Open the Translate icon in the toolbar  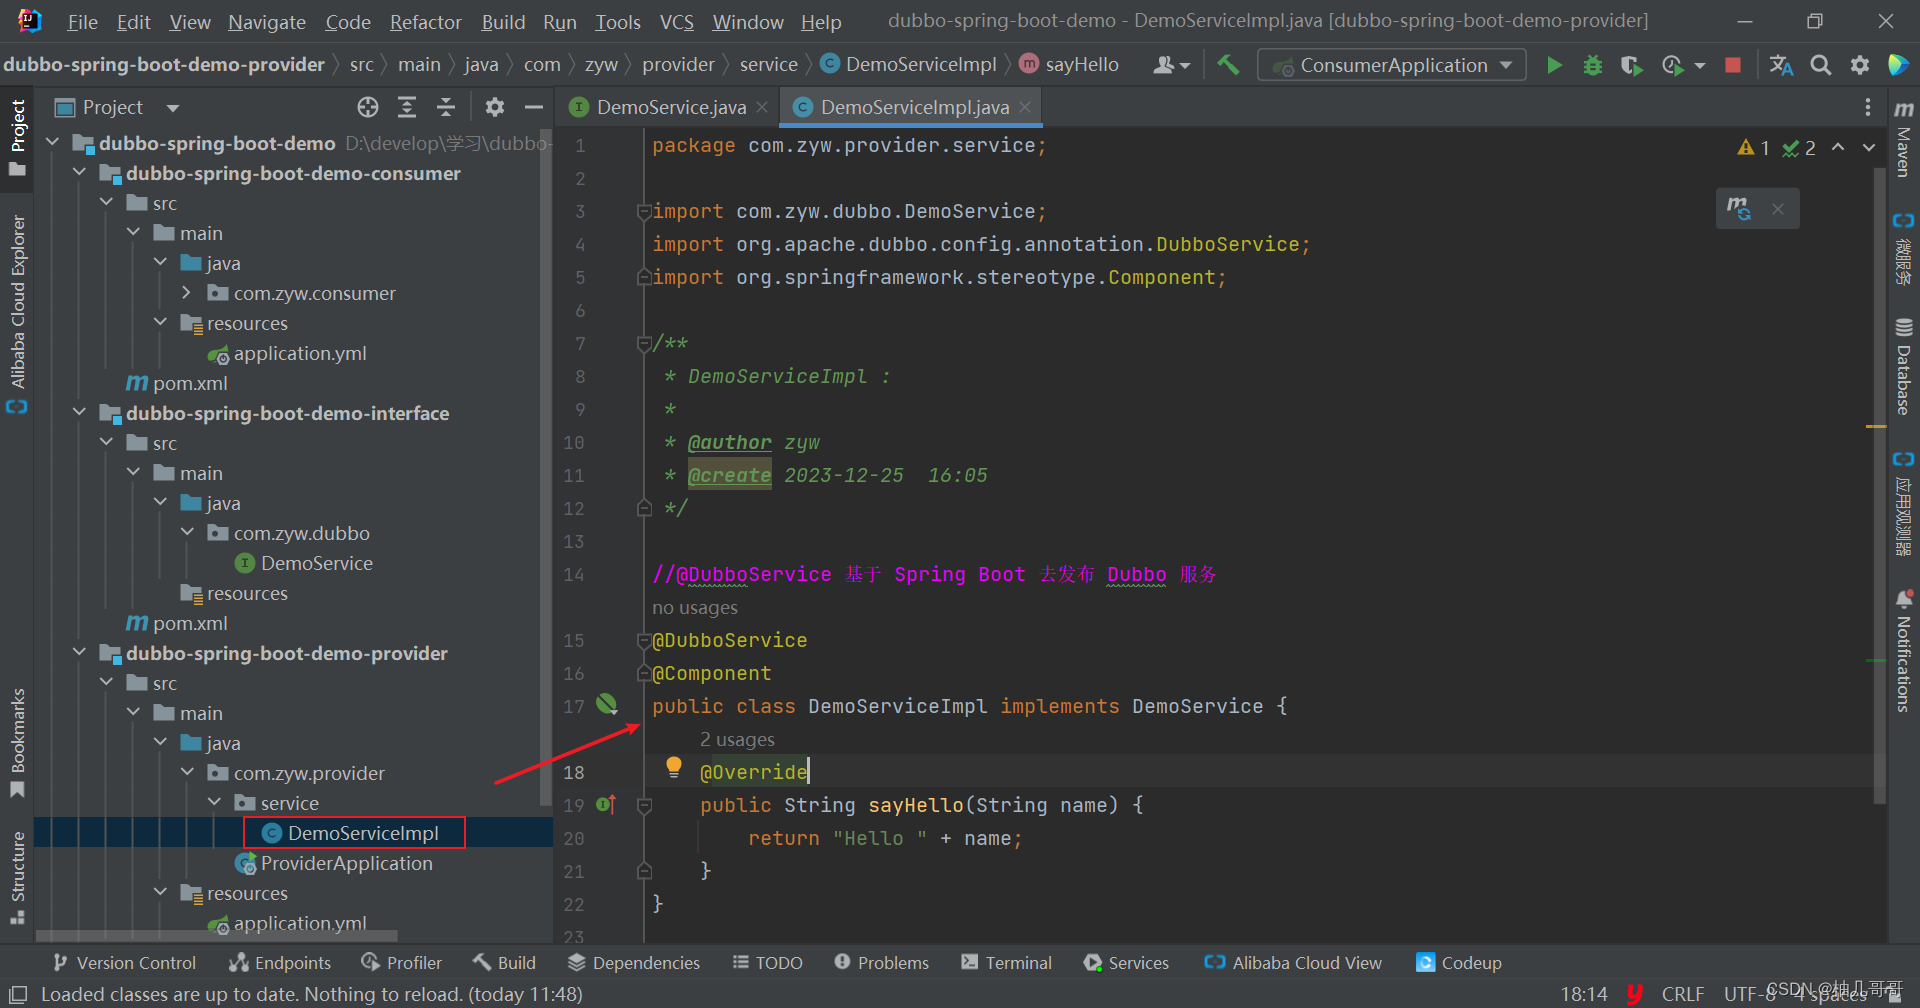tap(1781, 65)
